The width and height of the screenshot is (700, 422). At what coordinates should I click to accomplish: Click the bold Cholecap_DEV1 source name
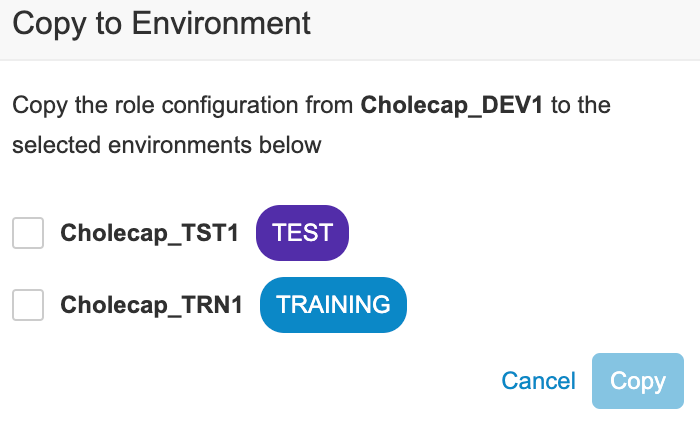coord(451,105)
